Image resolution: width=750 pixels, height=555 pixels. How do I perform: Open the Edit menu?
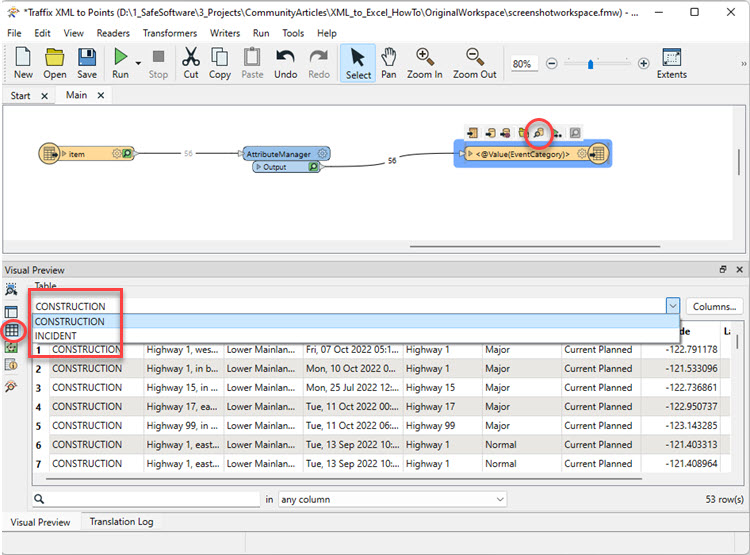42,33
